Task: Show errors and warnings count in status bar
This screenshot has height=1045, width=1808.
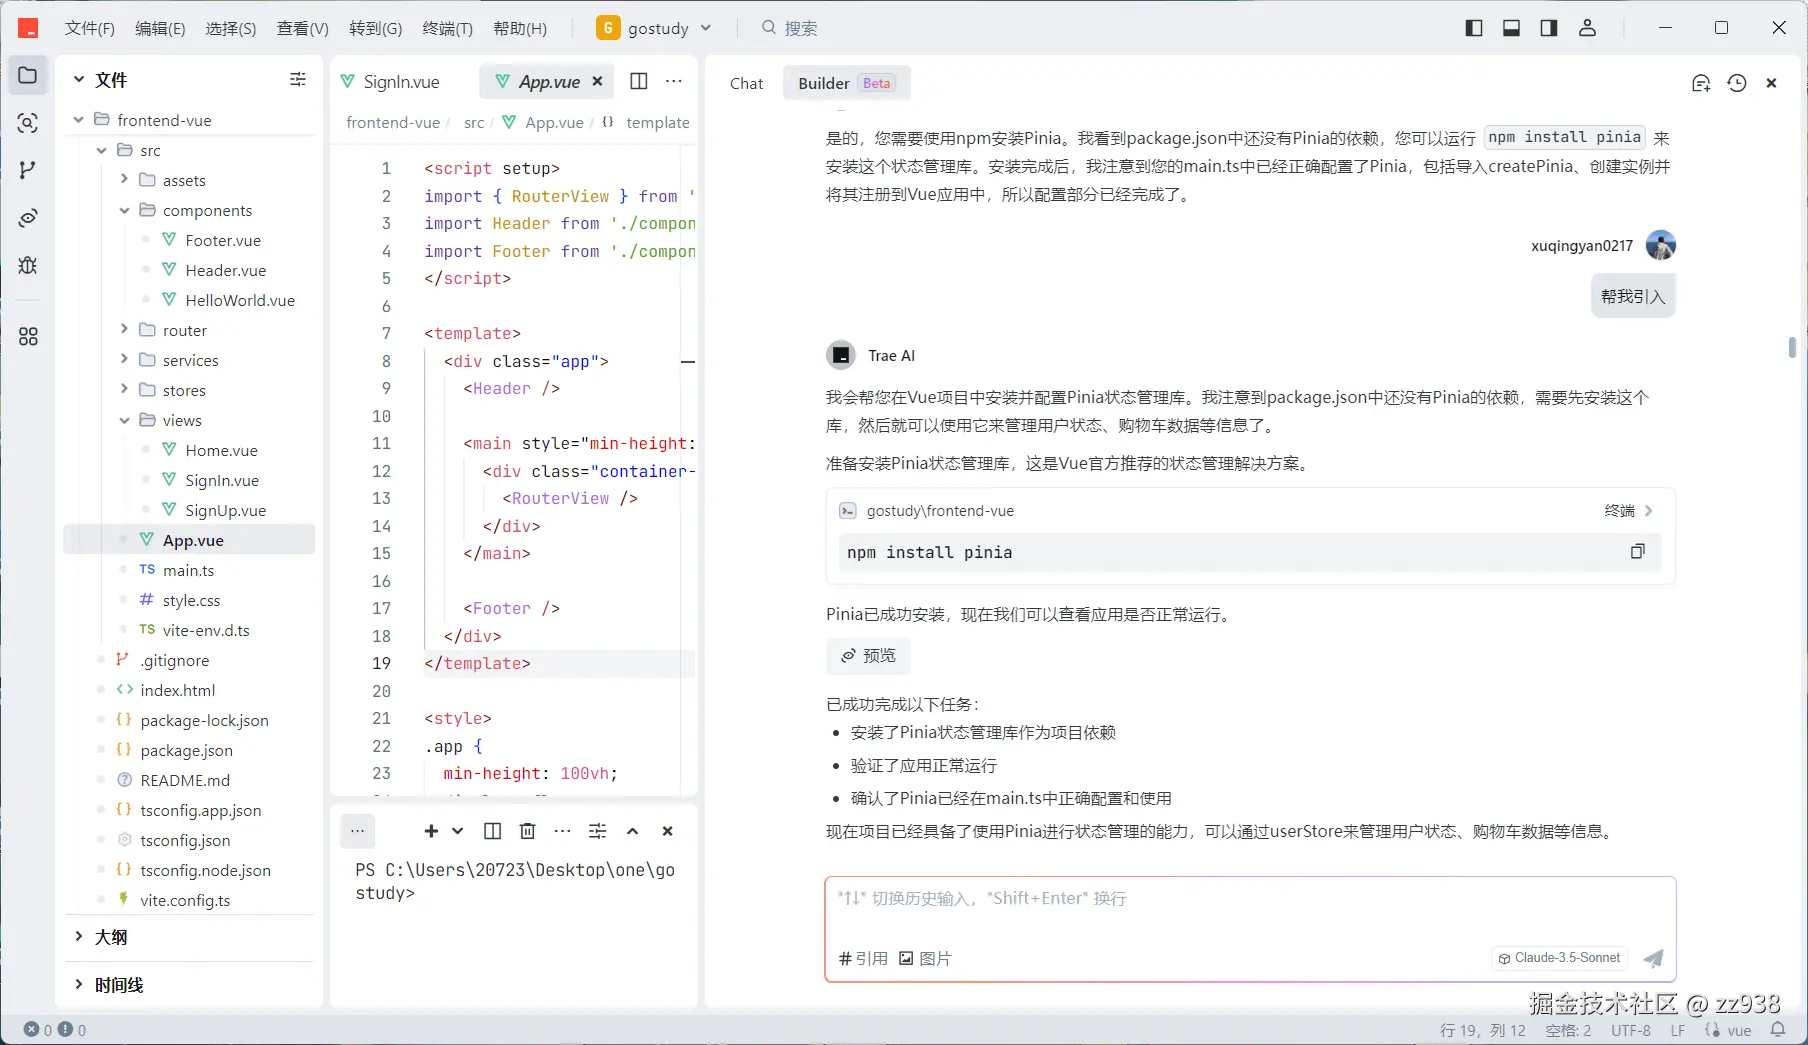Action: pyautogui.click(x=55, y=1030)
